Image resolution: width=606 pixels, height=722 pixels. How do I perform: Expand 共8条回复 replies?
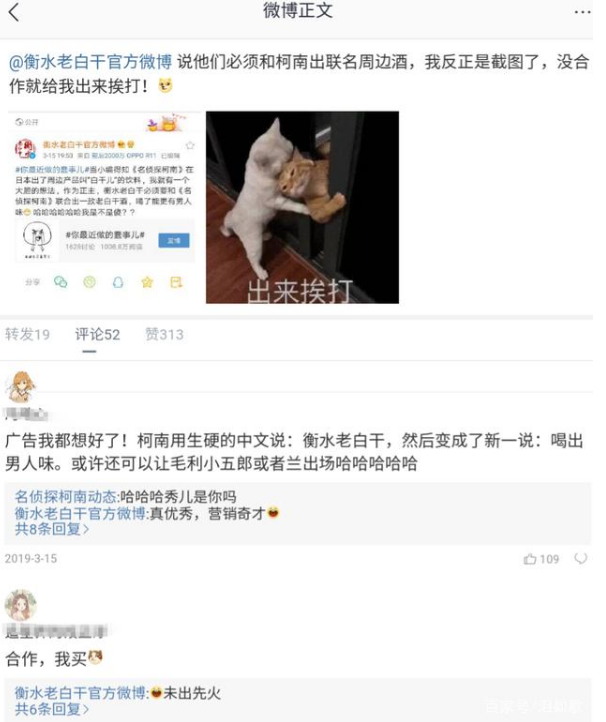[52, 529]
